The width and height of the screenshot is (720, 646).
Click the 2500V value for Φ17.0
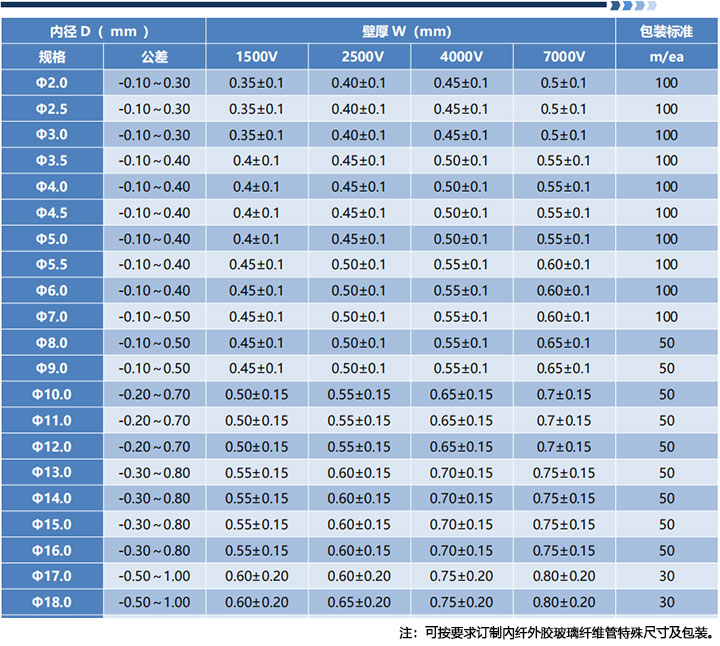click(x=359, y=576)
